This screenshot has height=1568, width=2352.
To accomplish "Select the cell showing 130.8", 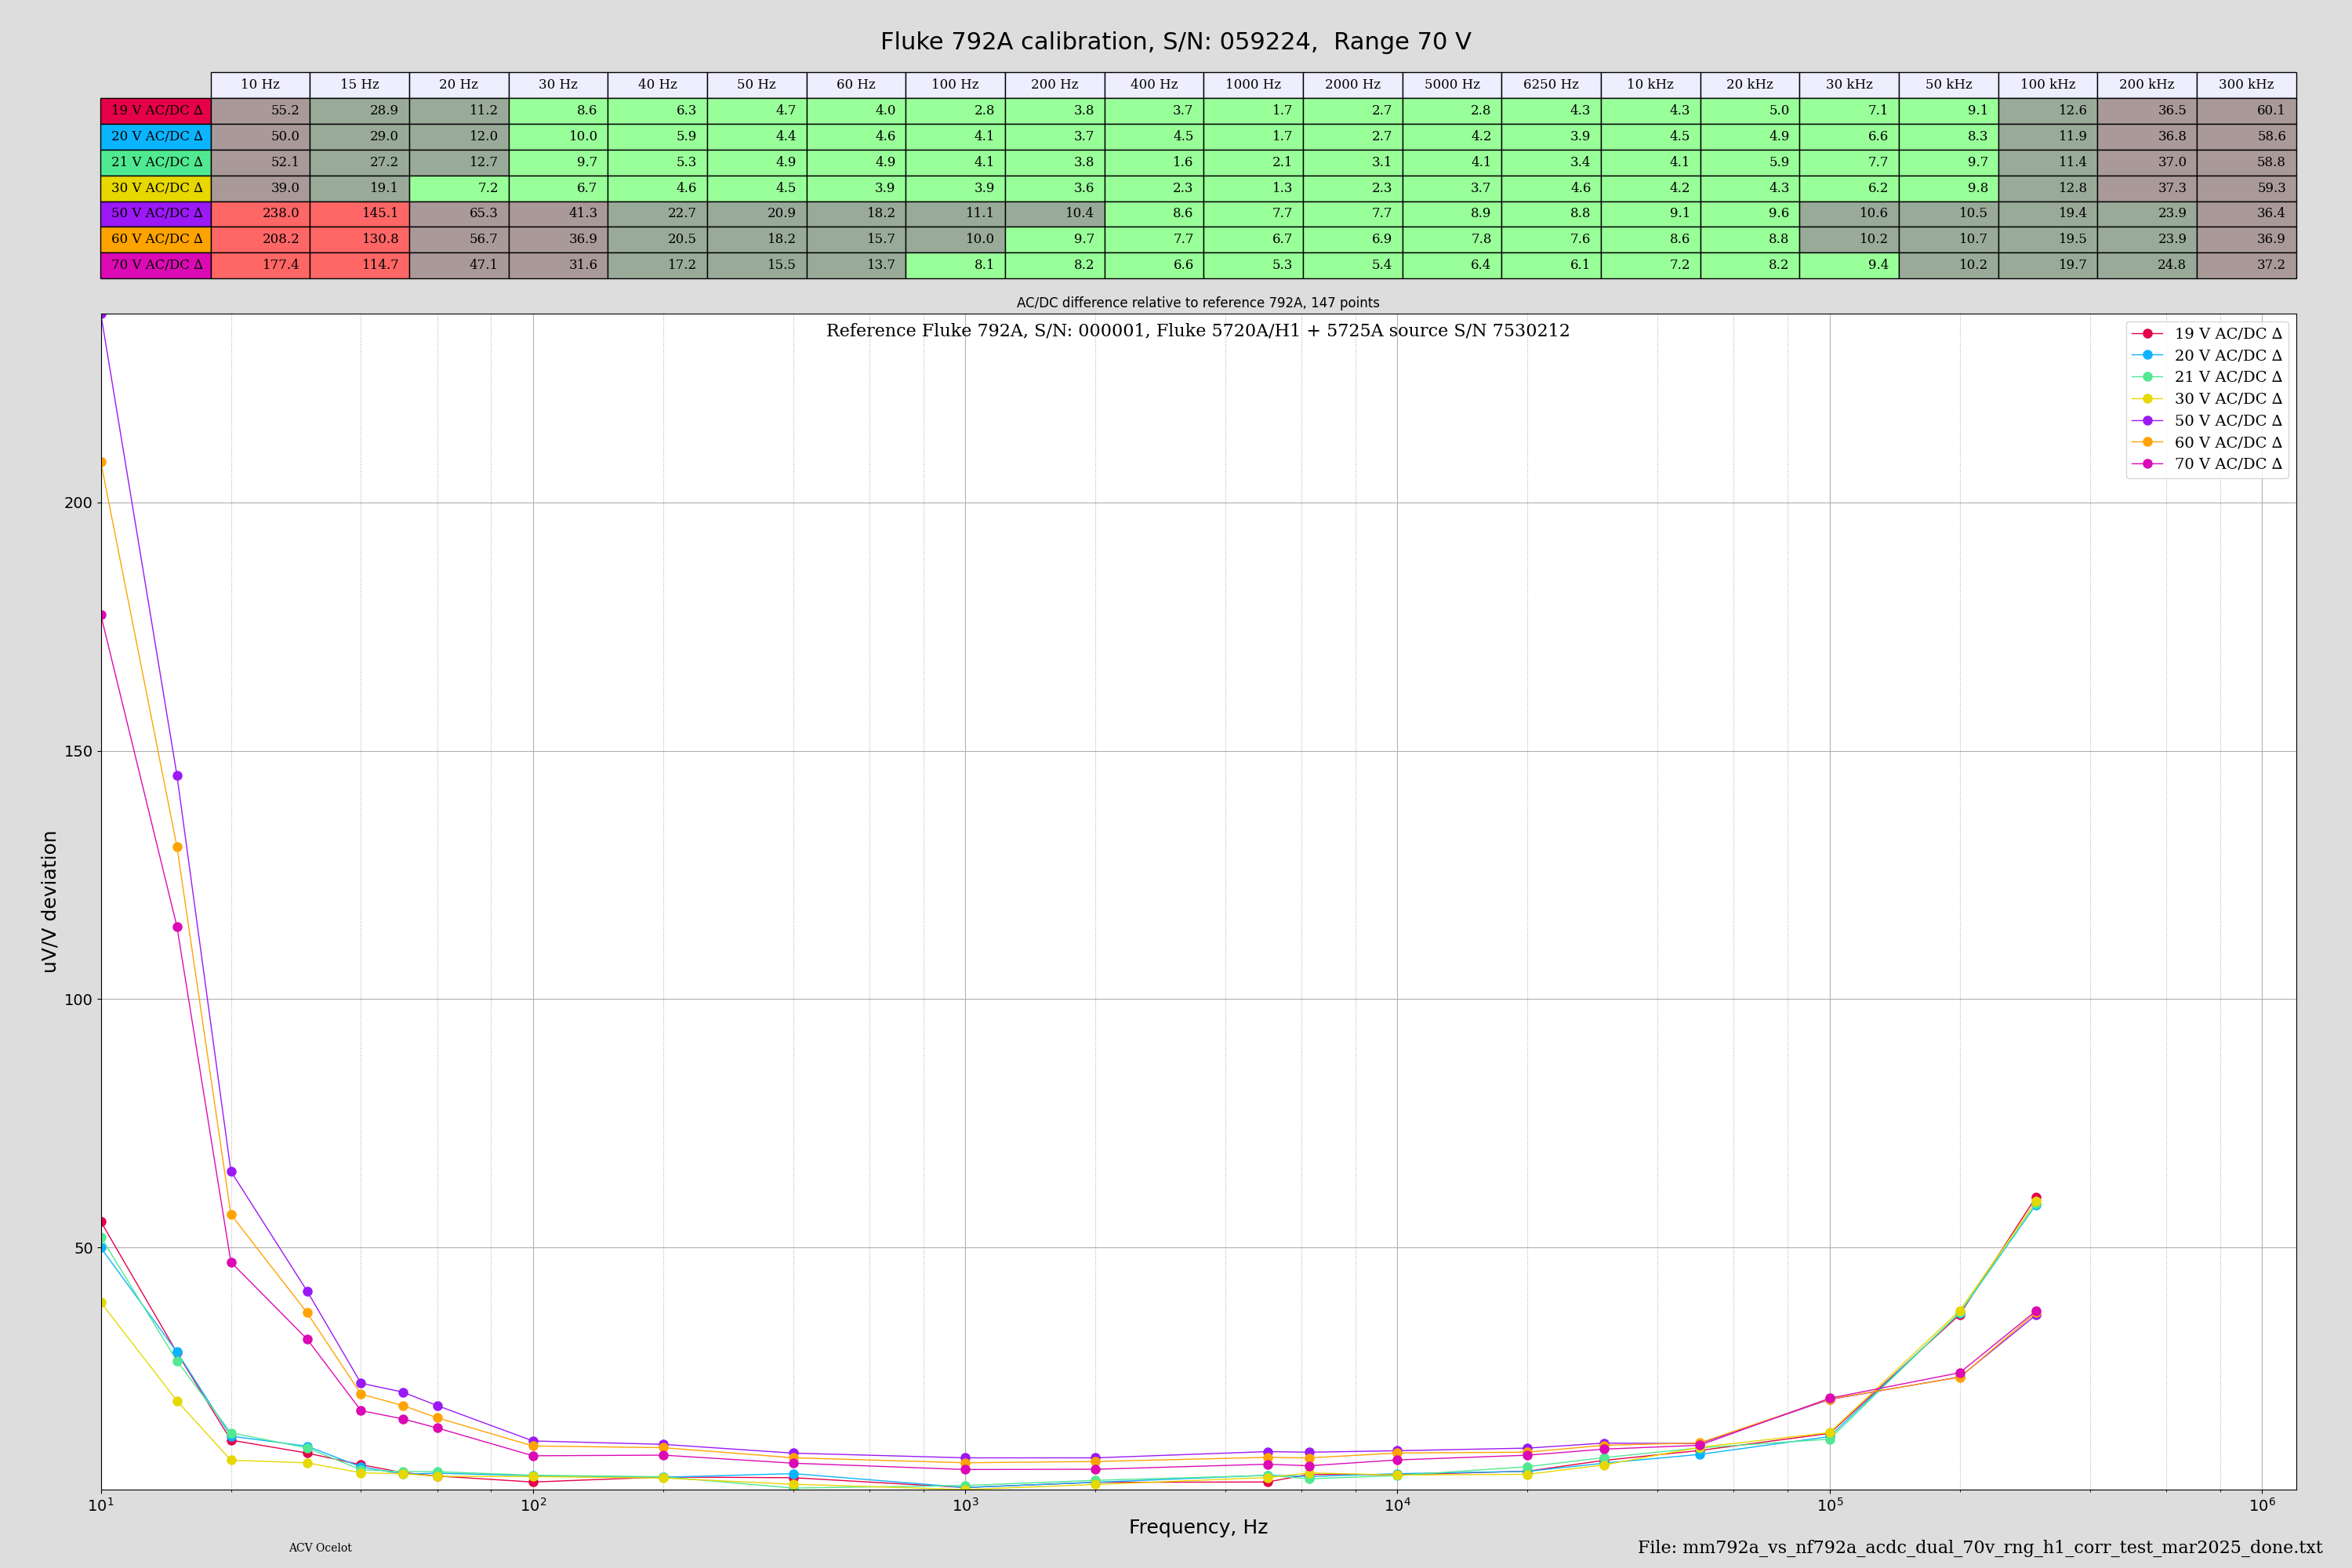I will [x=360, y=239].
